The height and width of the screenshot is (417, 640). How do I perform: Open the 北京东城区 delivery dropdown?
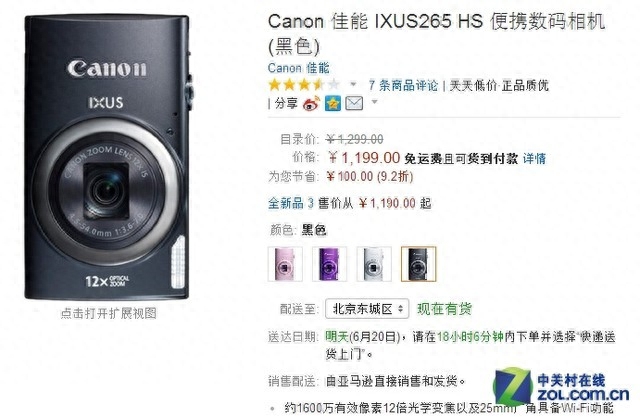click(367, 308)
